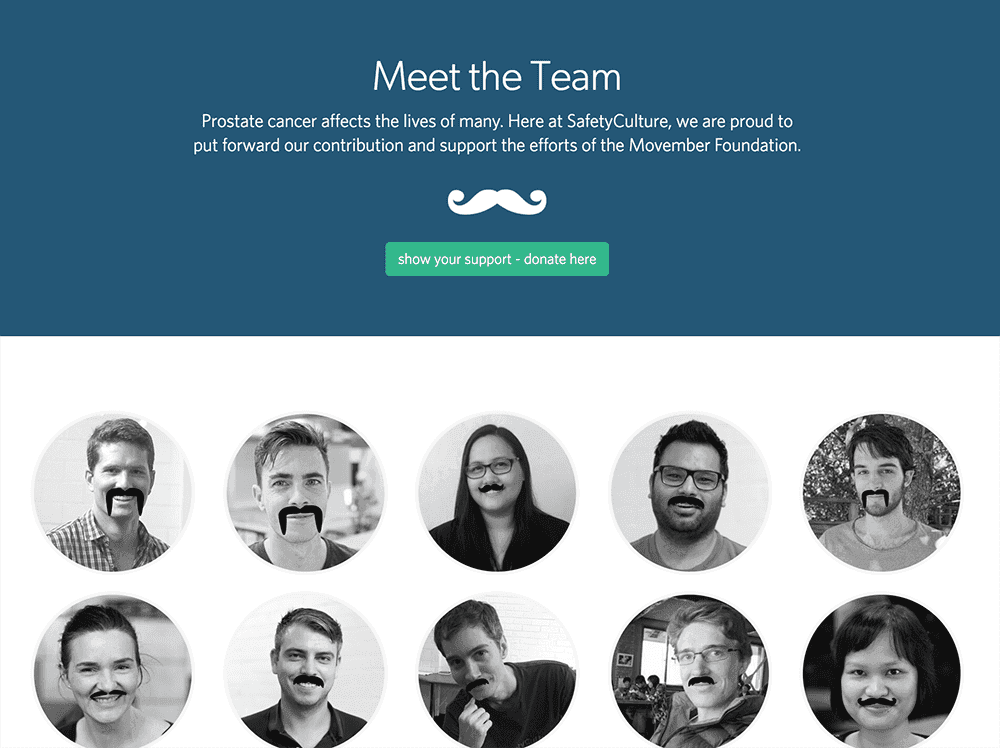Viewport: 1000px width, 748px height.
Task: Select photo of man in front of trees
Action: pos(881,492)
